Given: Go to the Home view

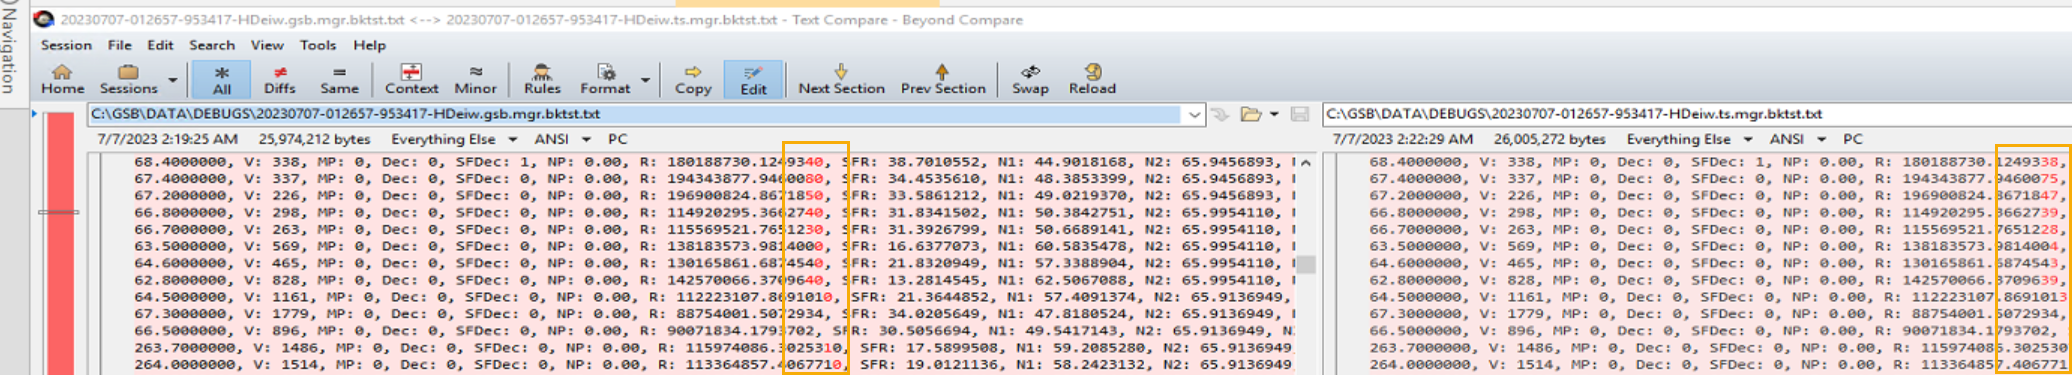Looking at the screenshot, I should coord(62,79).
